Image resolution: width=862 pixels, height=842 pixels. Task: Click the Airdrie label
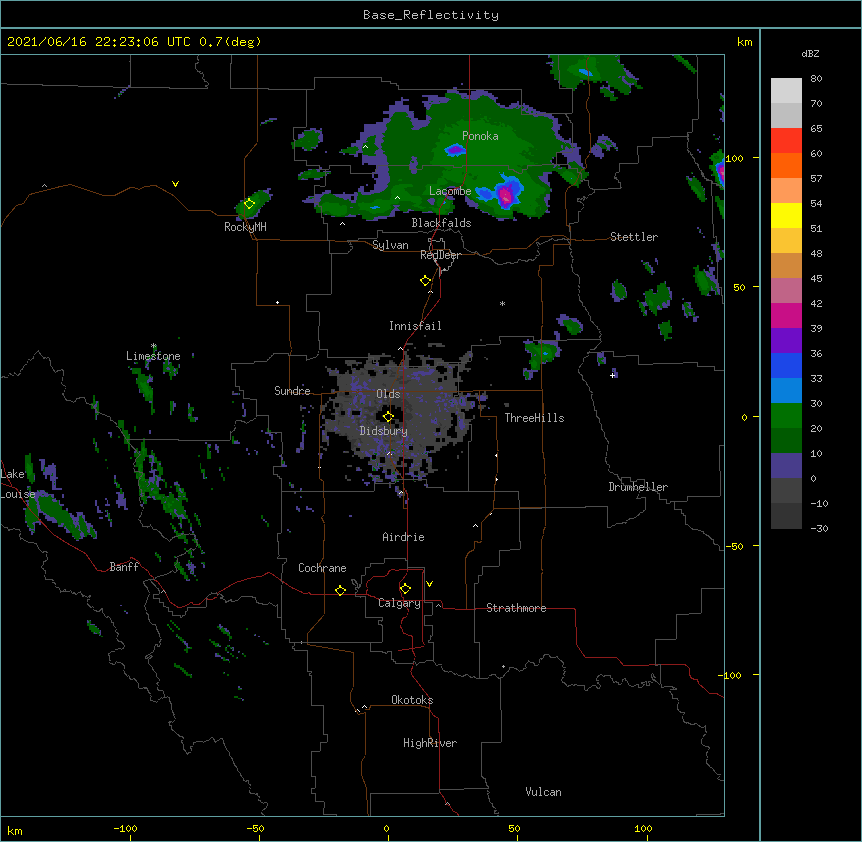404,537
